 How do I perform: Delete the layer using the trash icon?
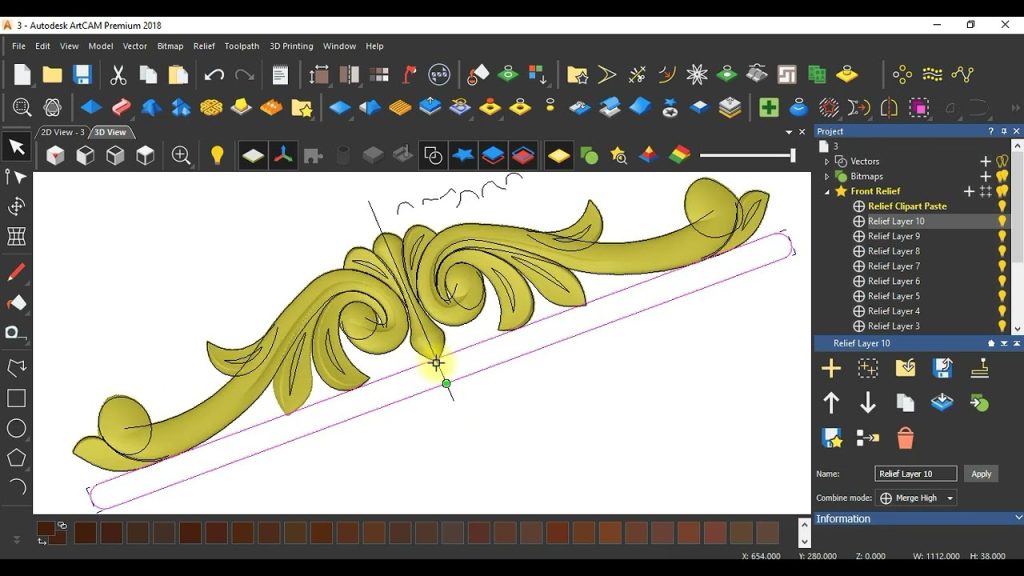pos(906,437)
